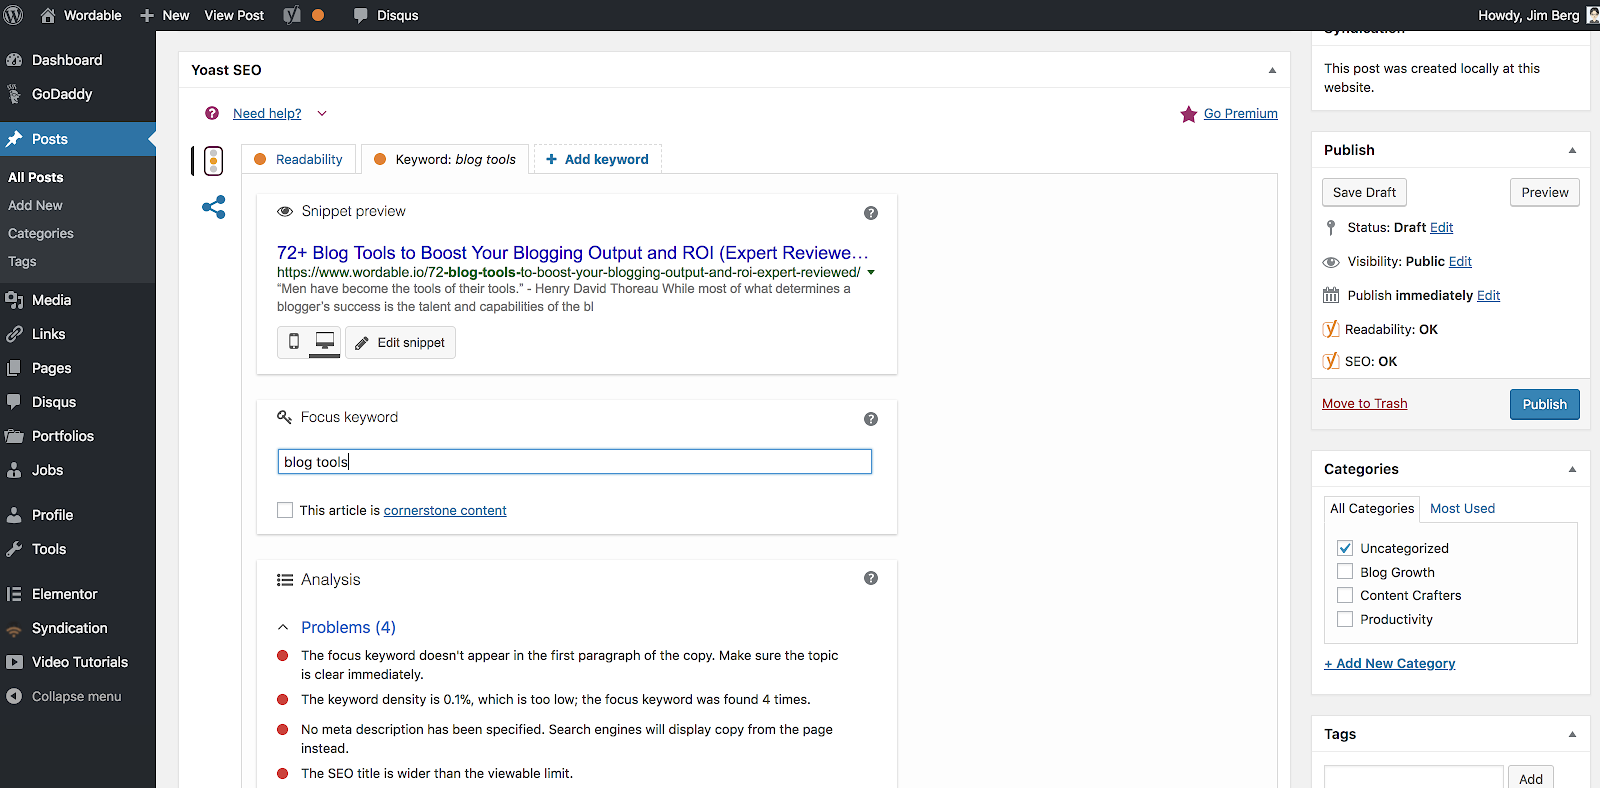Select the Yoast traffic light content tab
Image resolution: width=1600 pixels, height=788 pixels.
[213, 160]
